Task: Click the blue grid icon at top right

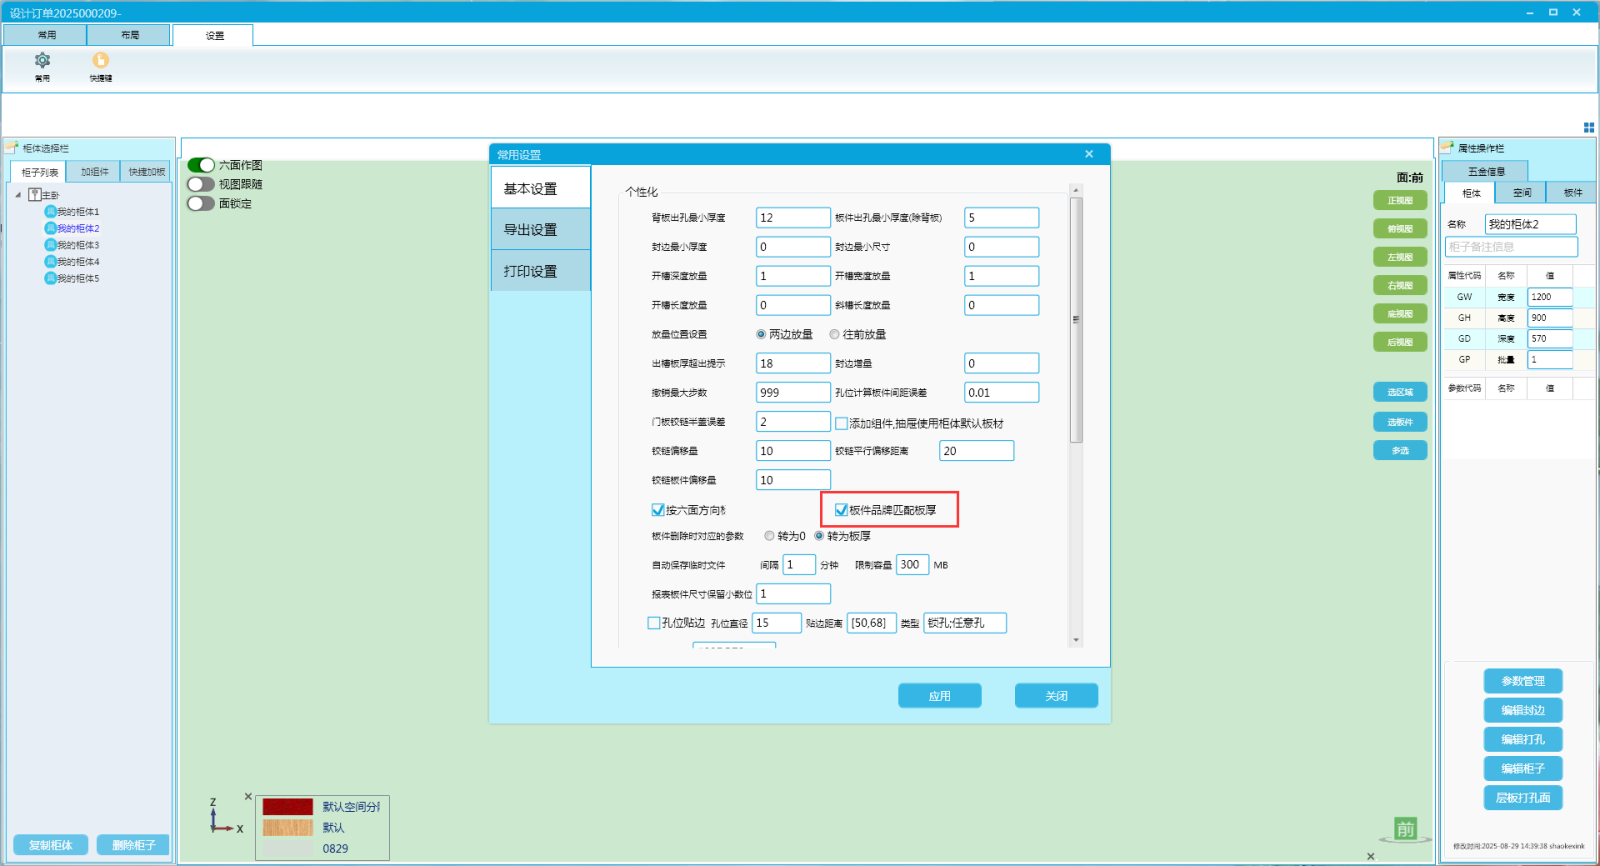Action: [1589, 127]
